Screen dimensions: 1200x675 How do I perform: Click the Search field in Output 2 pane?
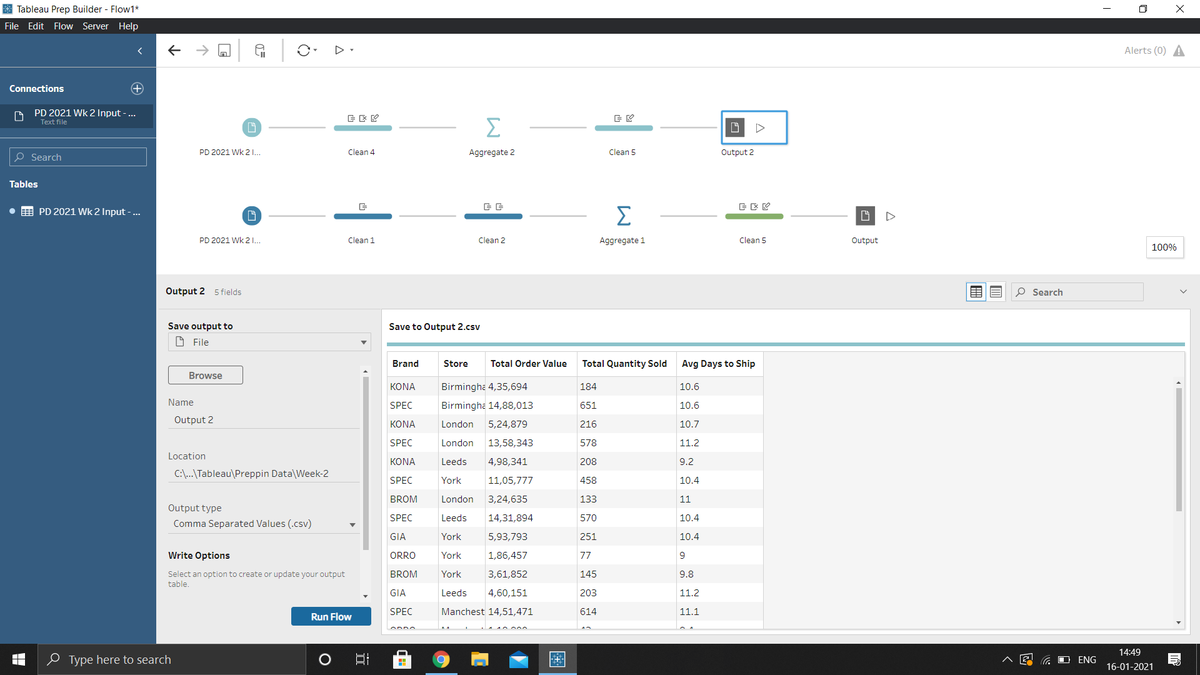(1077, 292)
